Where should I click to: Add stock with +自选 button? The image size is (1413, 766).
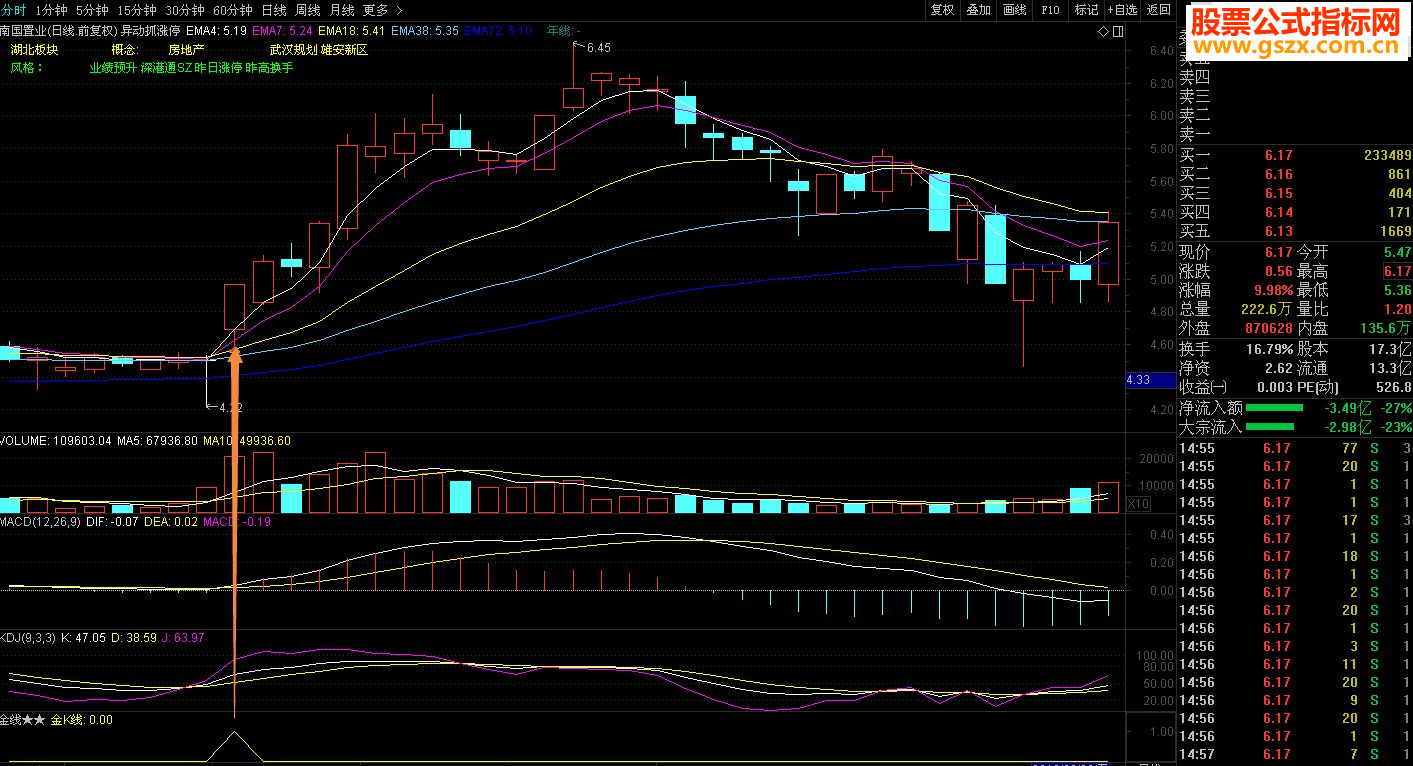1123,10
